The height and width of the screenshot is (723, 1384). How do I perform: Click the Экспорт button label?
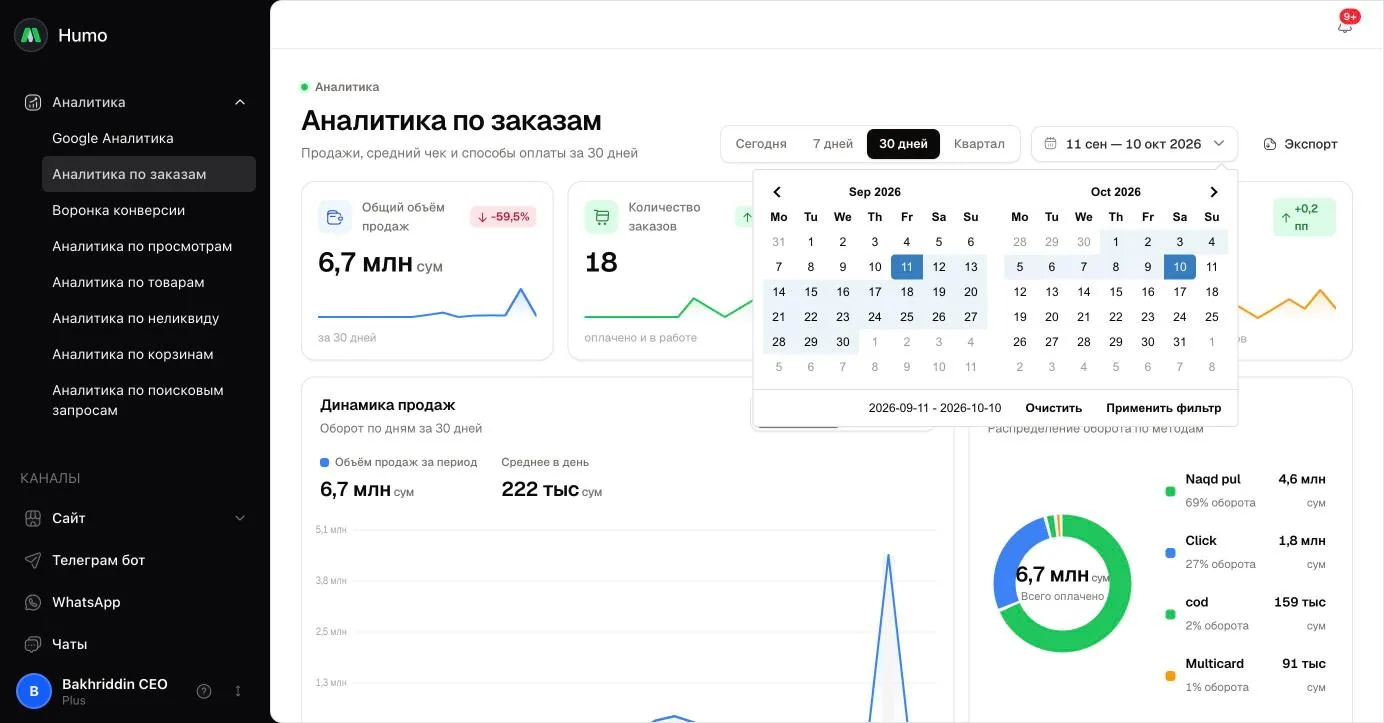[1311, 144]
